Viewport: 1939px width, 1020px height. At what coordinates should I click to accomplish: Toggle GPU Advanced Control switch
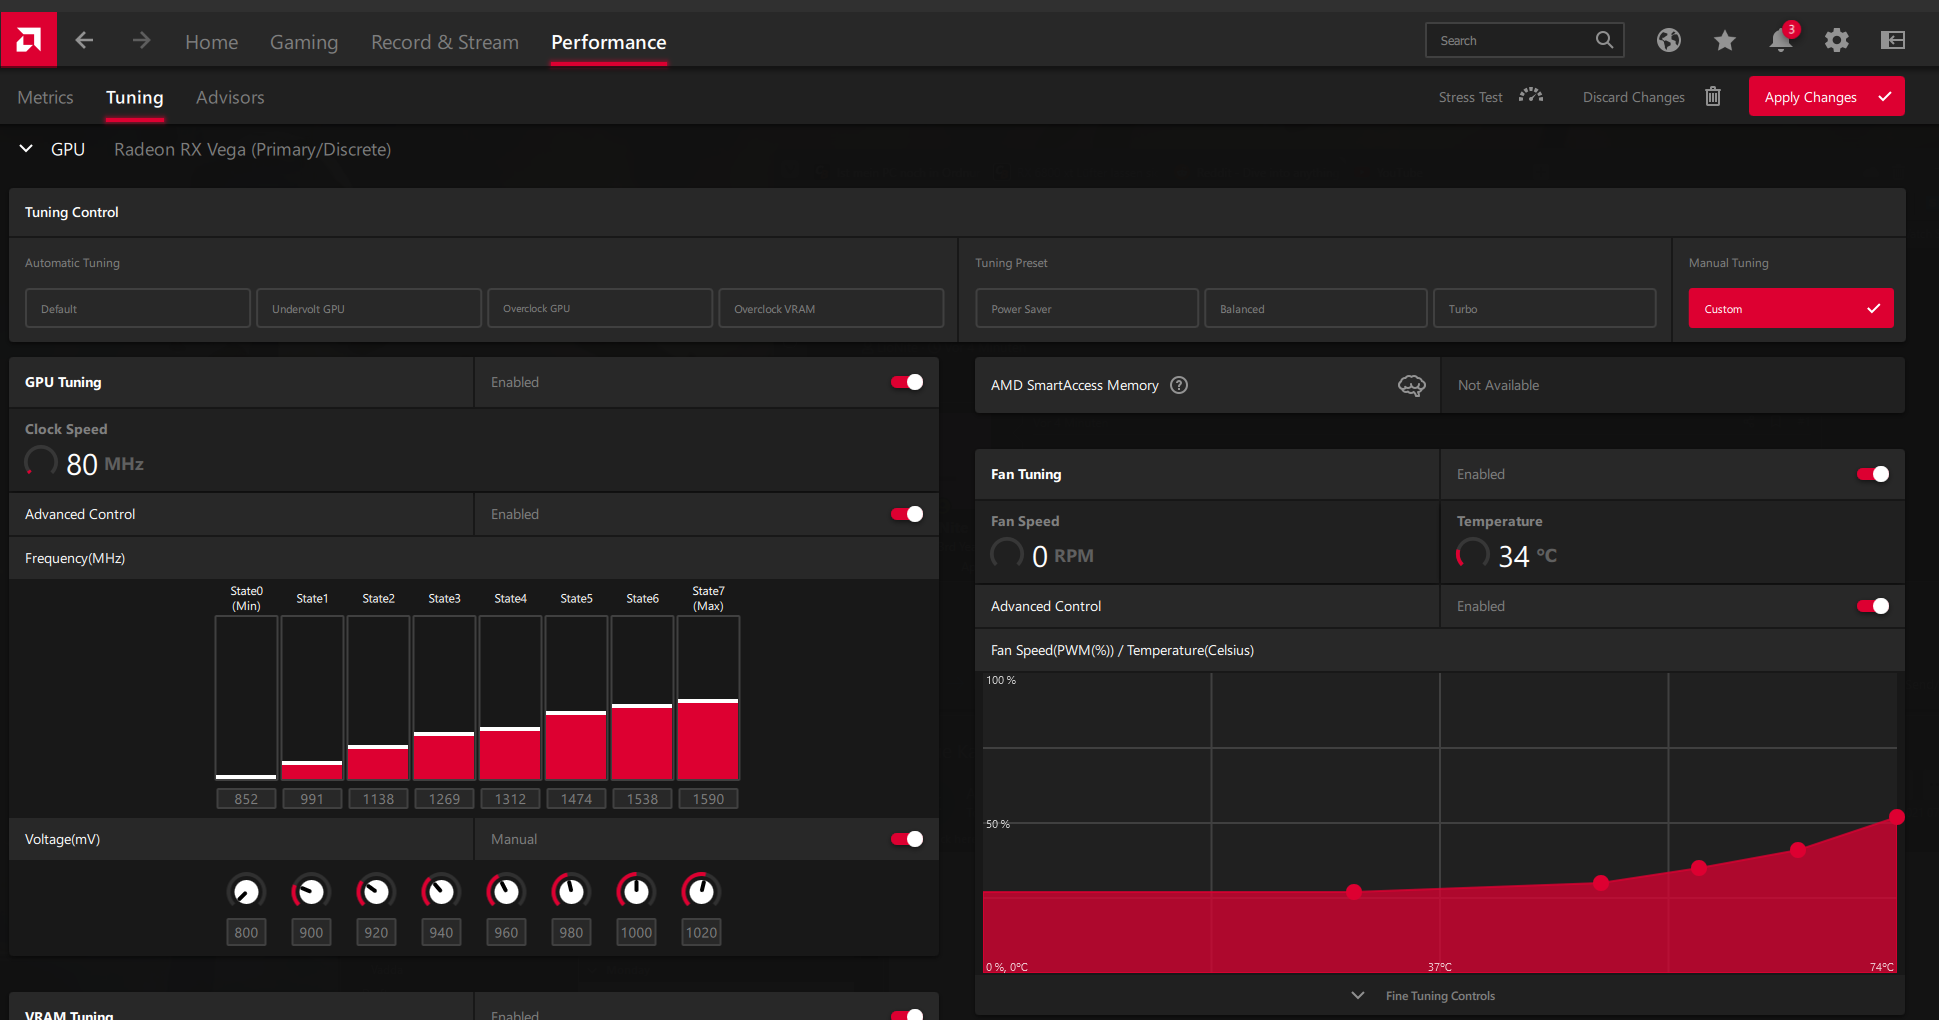pyautogui.click(x=907, y=514)
